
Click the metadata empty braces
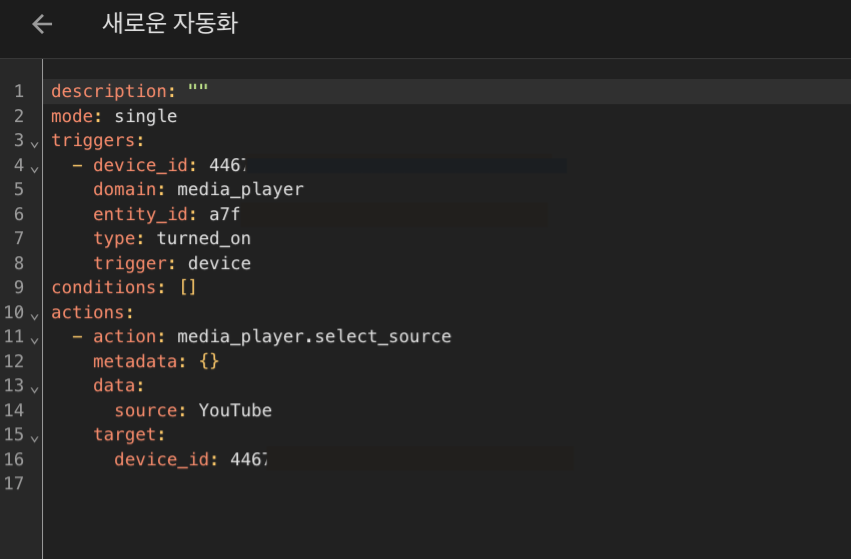[x=209, y=361]
